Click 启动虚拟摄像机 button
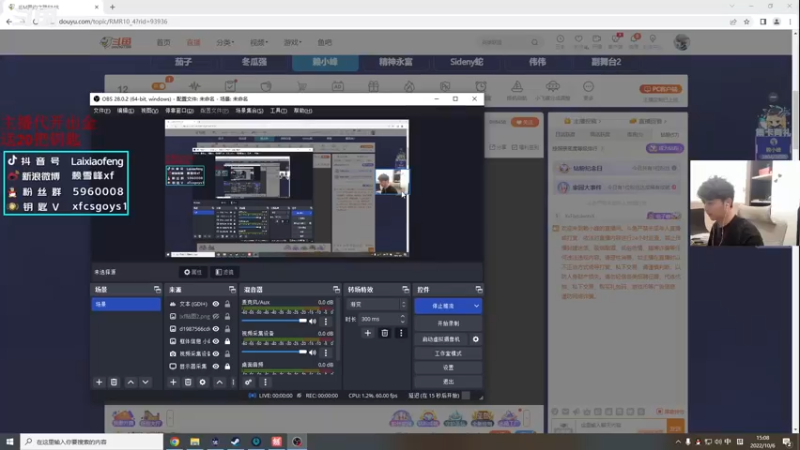This screenshot has width=800, height=450. [441, 339]
